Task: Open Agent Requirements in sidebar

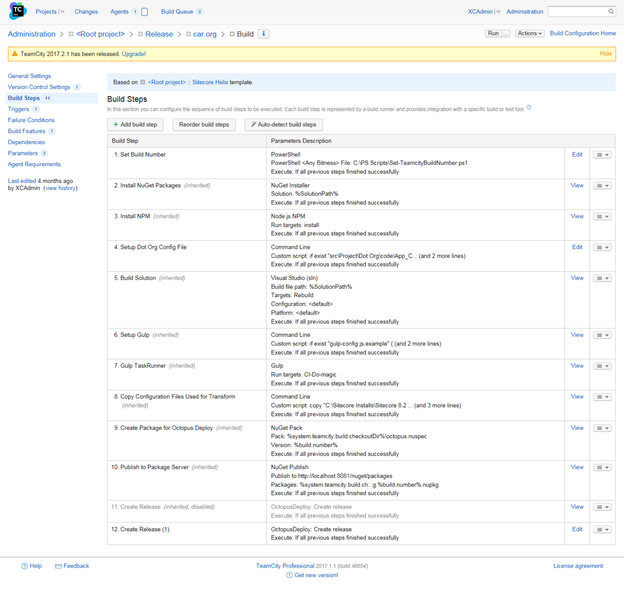Action: (34, 164)
